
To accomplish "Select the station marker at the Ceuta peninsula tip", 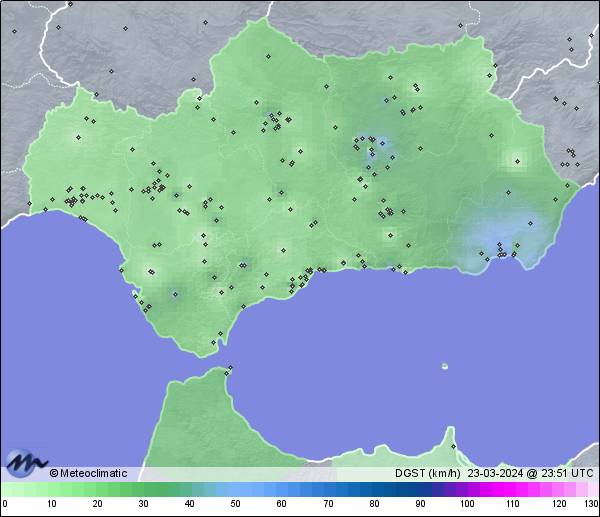I will tap(230, 369).
